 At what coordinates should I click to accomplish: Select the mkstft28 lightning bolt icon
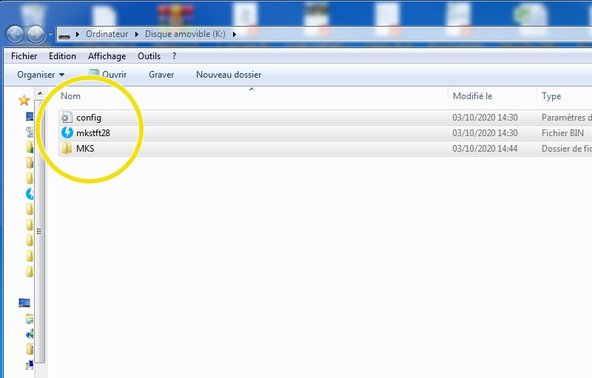click(x=67, y=133)
